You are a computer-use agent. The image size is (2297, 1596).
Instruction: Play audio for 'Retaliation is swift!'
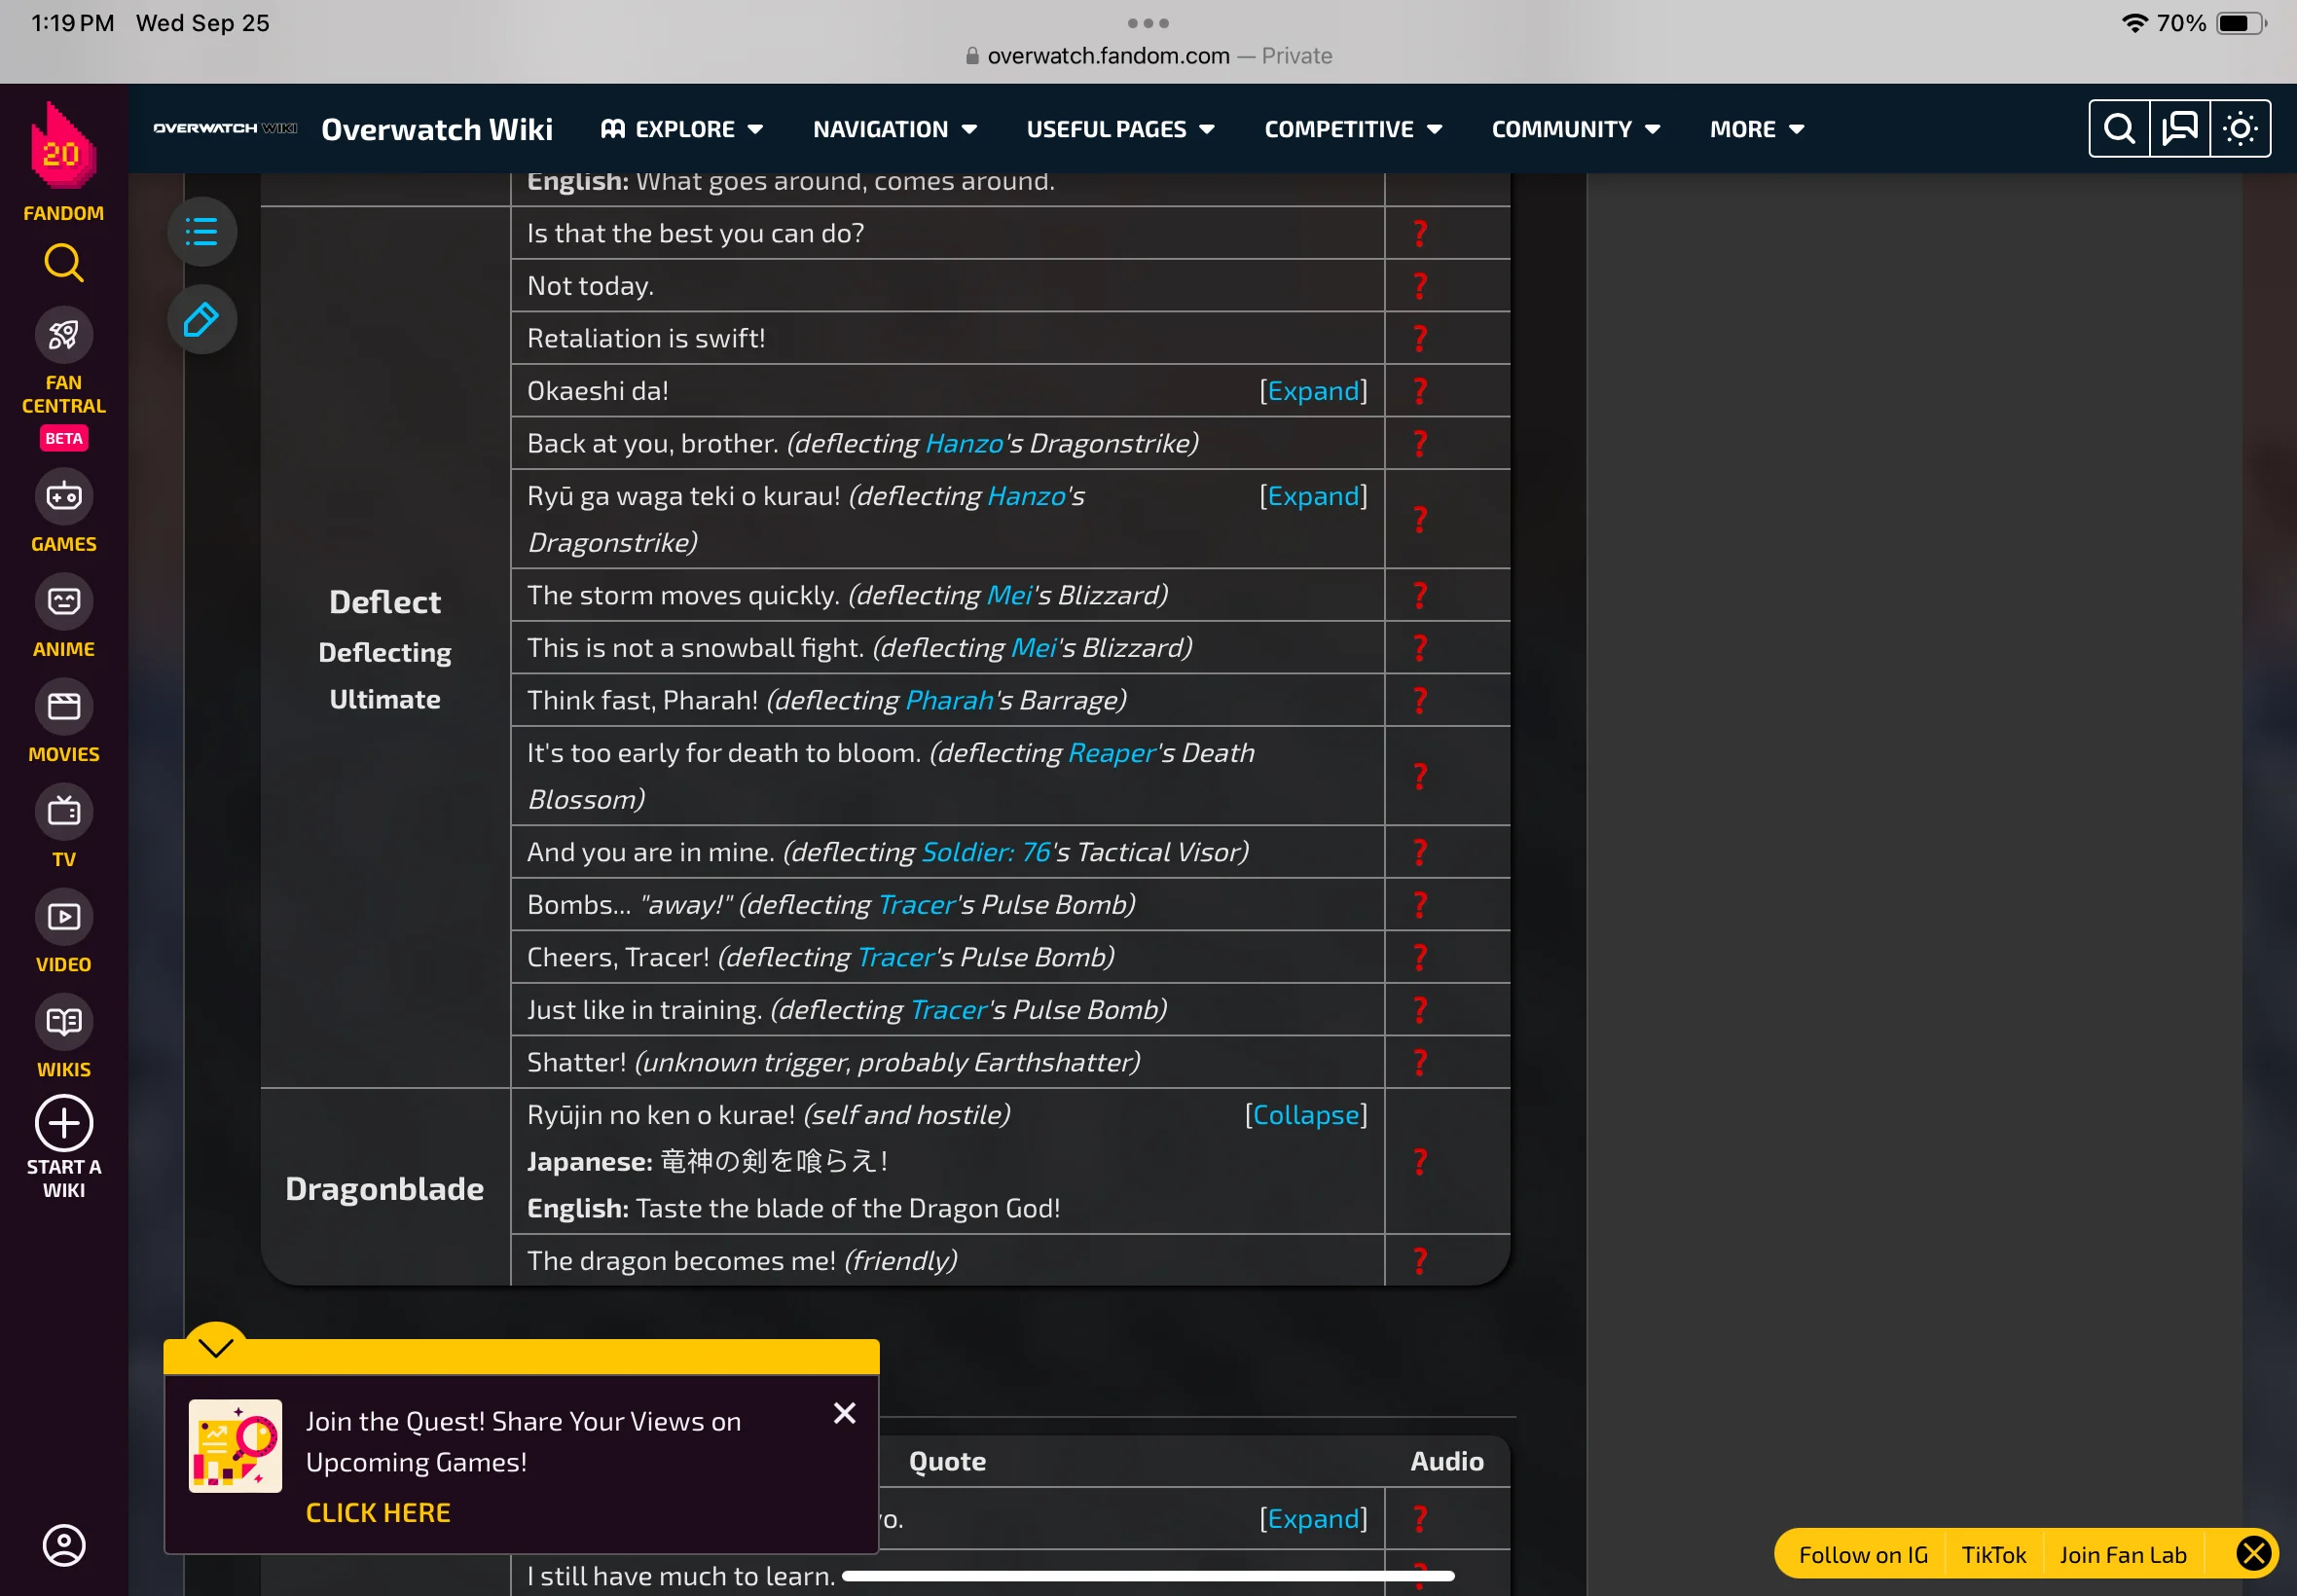(1420, 338)
